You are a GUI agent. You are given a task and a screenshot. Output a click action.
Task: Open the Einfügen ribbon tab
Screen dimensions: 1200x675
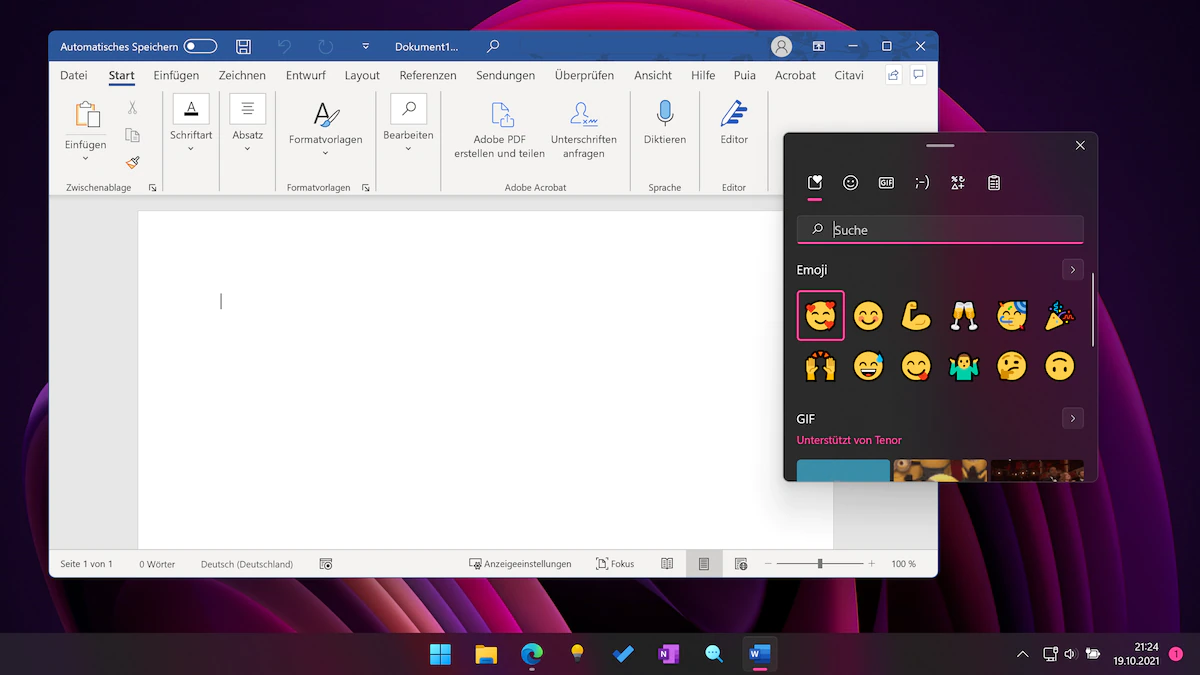coord(176,75)
